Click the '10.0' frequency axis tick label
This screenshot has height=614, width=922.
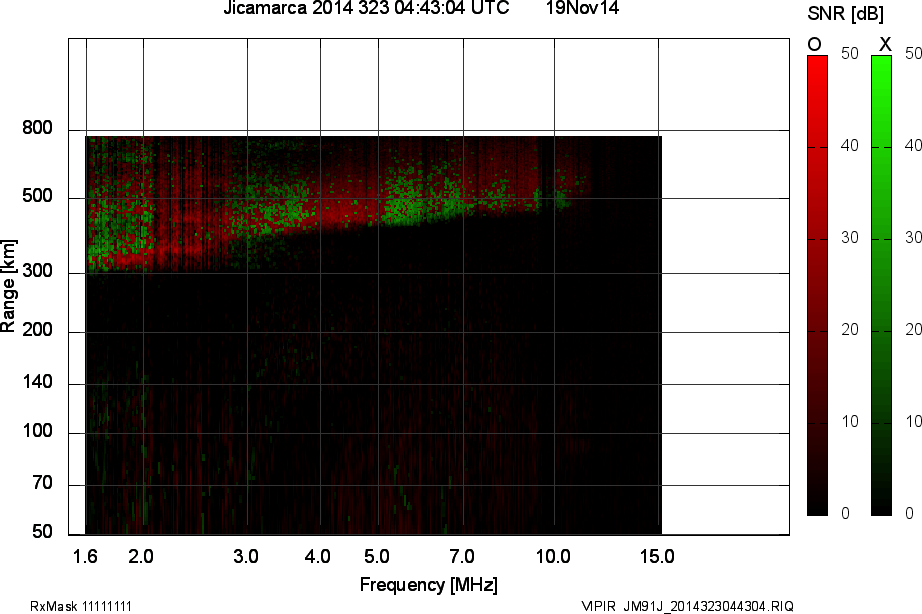(553, 556)
